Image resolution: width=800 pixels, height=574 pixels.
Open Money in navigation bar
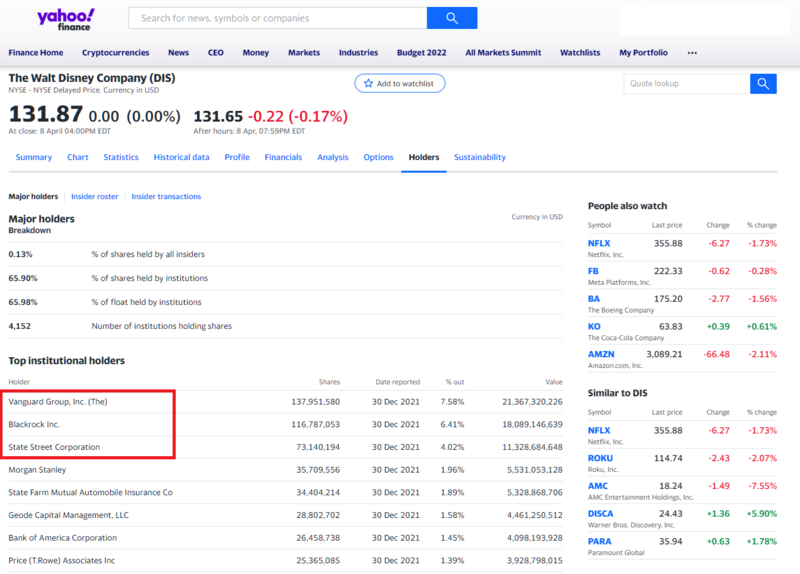(x=256, y=53)
